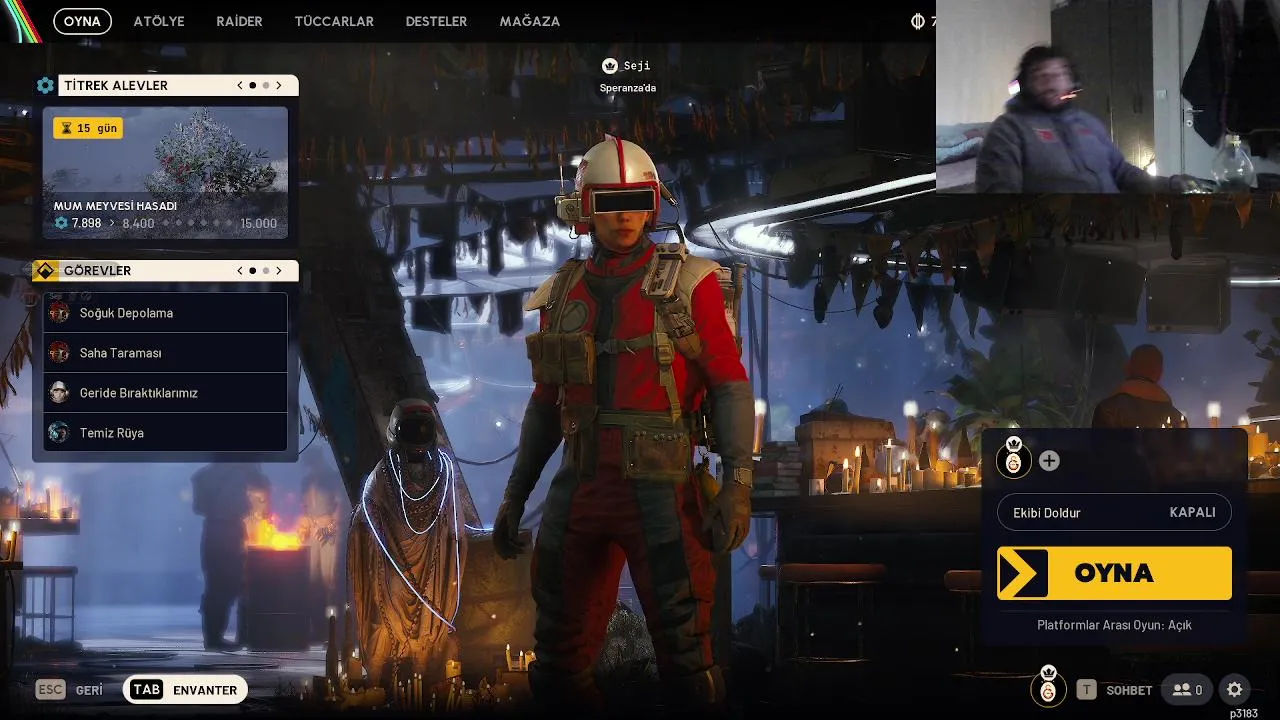This screenshot has width=1280, height=720.
Task: Click the Saha Taraması quest giver portrait
Action: (x=59, y=353)
